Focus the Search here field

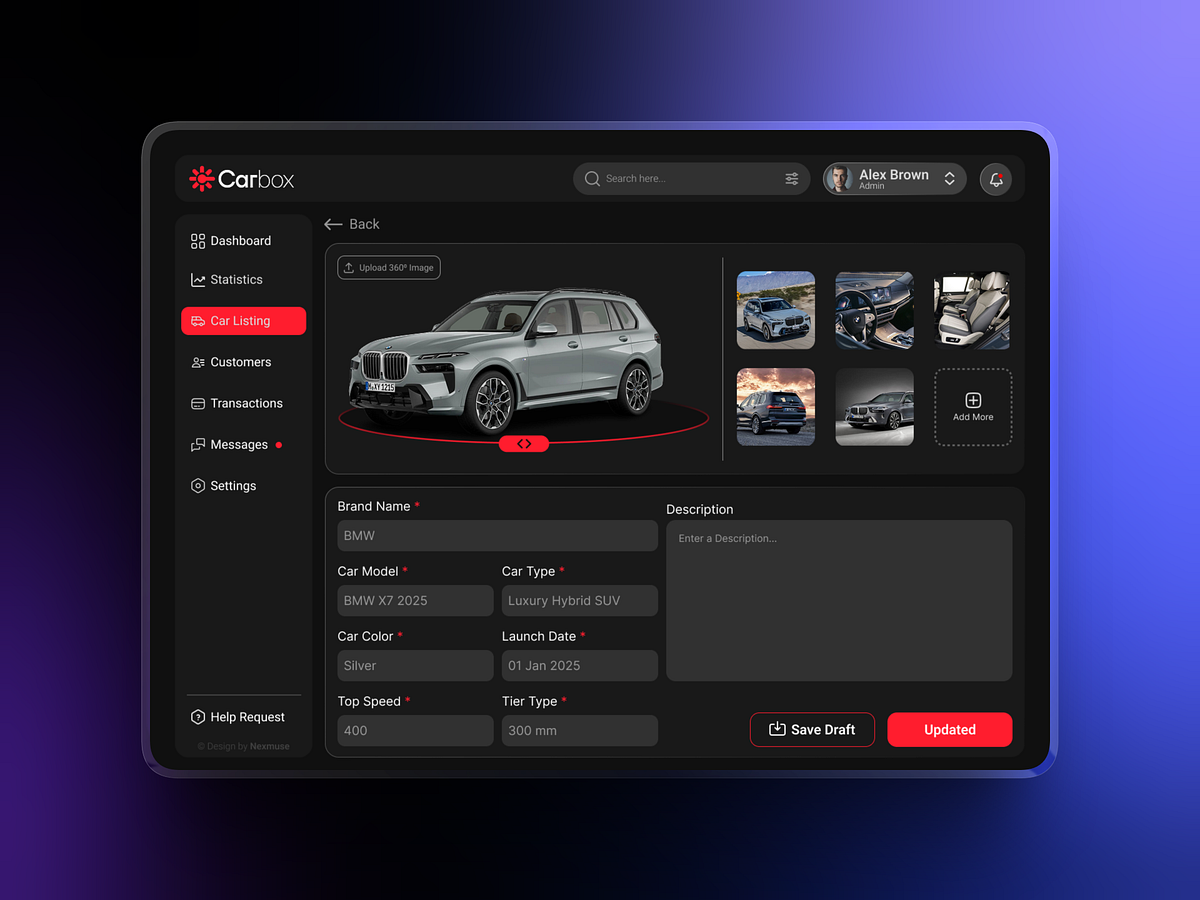coord(691,179)
